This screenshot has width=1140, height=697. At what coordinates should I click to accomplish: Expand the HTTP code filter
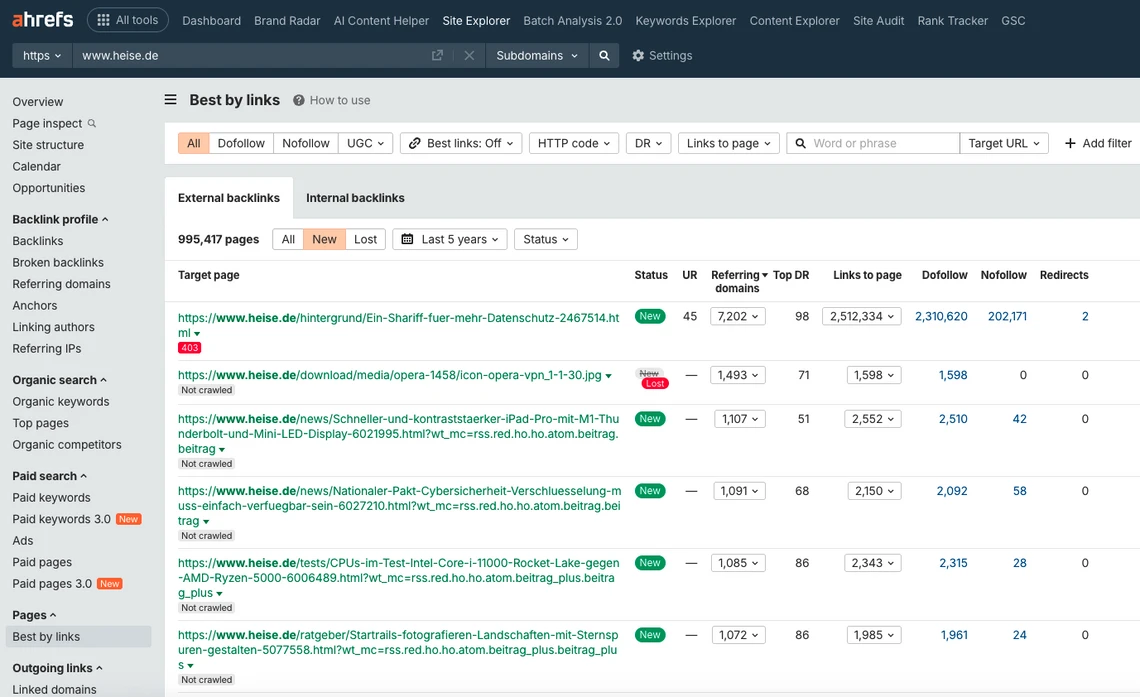tap(573, 142)
